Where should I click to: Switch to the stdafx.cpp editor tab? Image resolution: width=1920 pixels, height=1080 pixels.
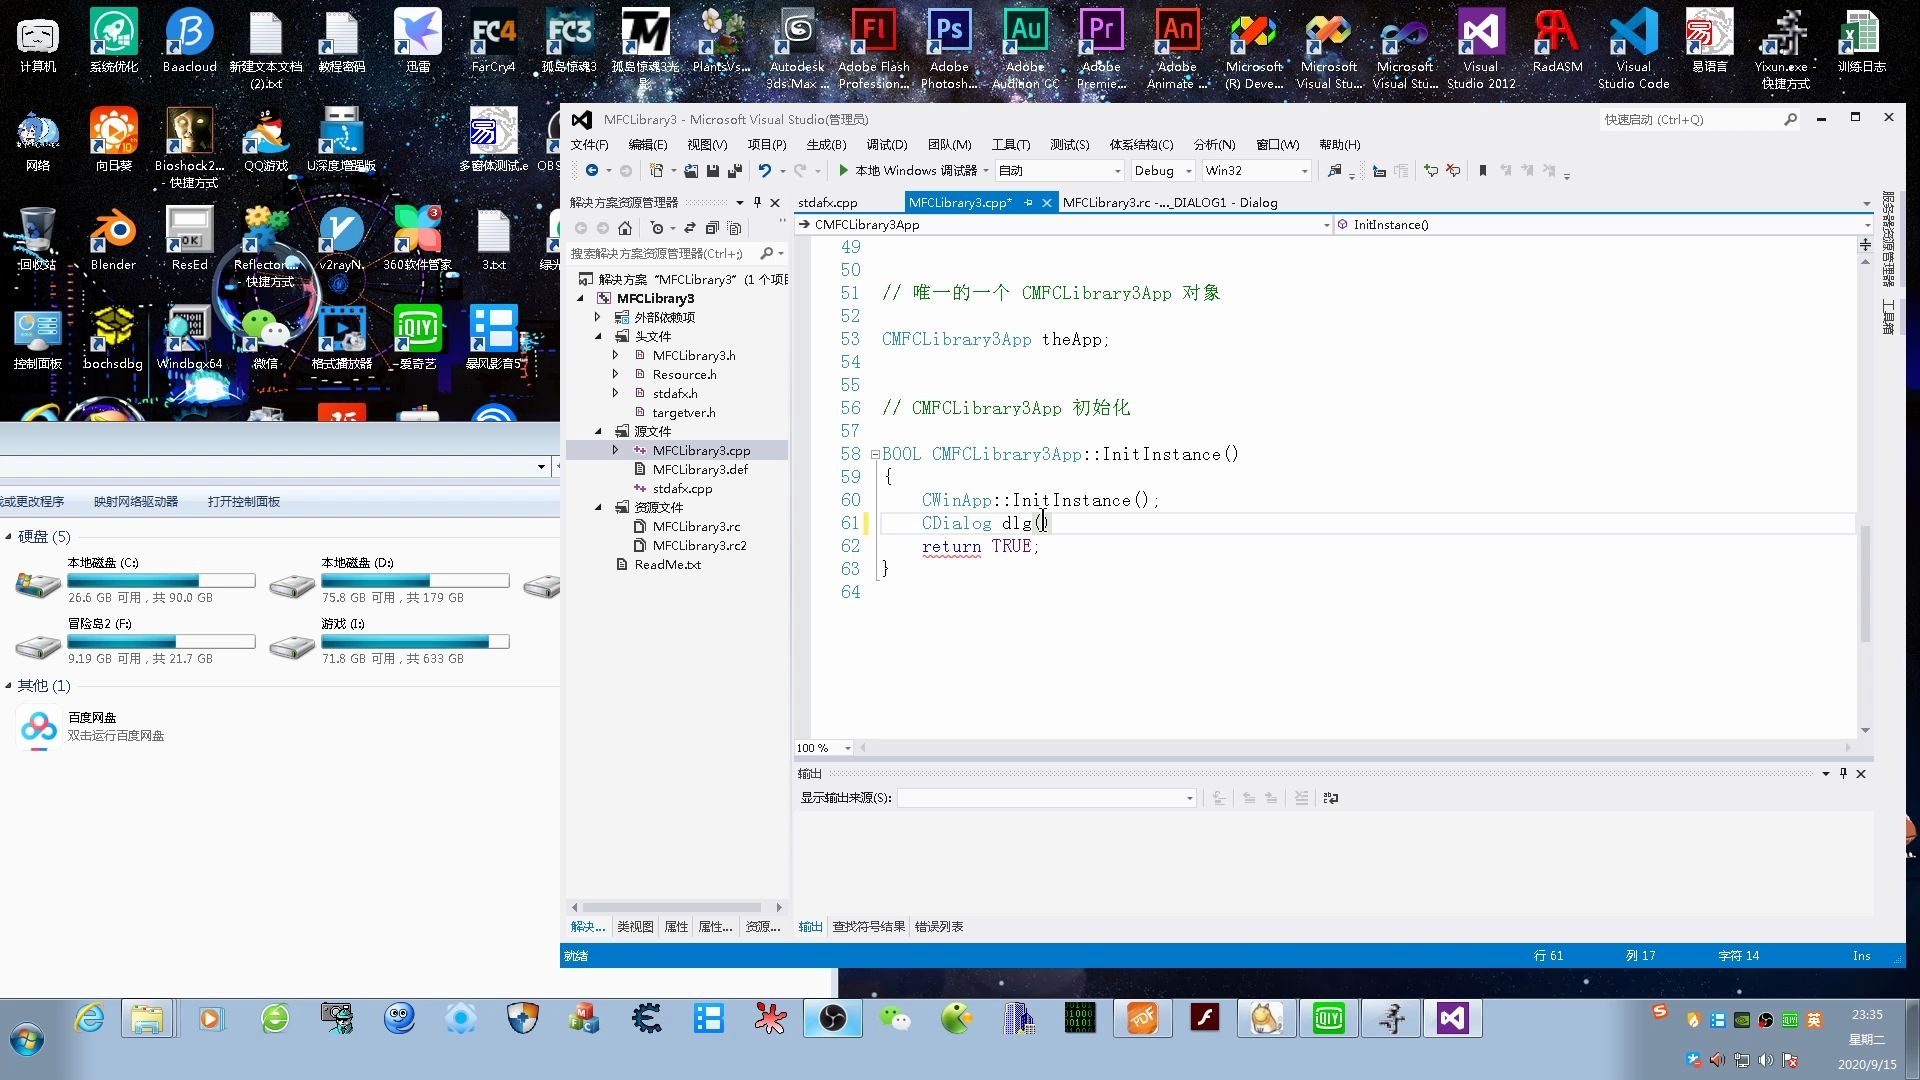827,202
